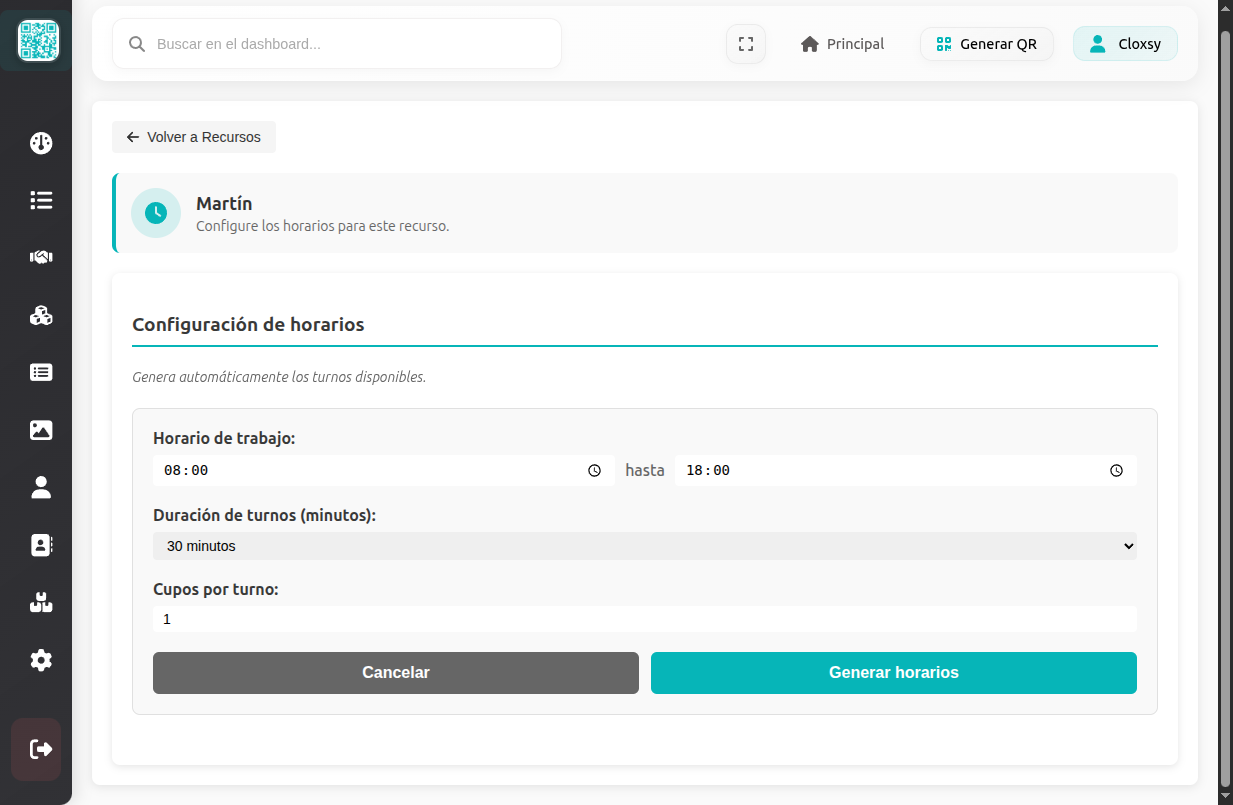This screenshot has height=805, width=1233.
Task: Click the logout icon at sidebar bottom
Action: tap(41, 749)
